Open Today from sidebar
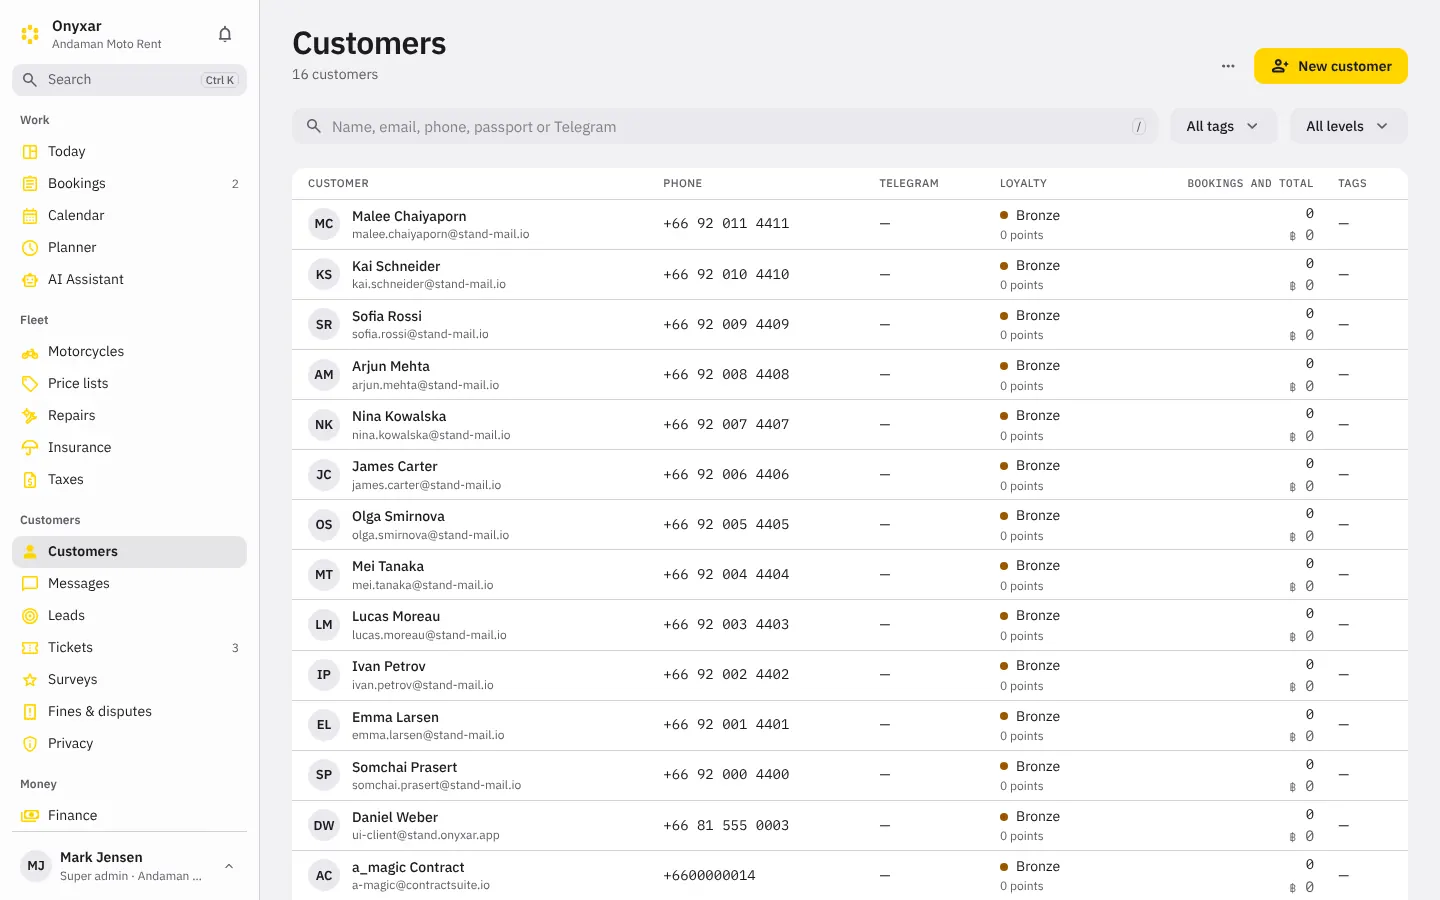 point(129,151)
